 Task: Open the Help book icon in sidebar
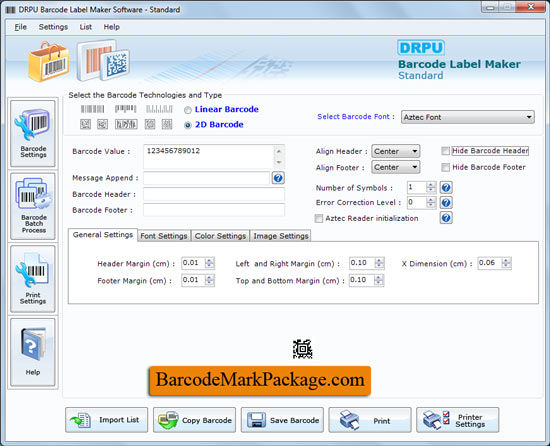tap(33, 352)
